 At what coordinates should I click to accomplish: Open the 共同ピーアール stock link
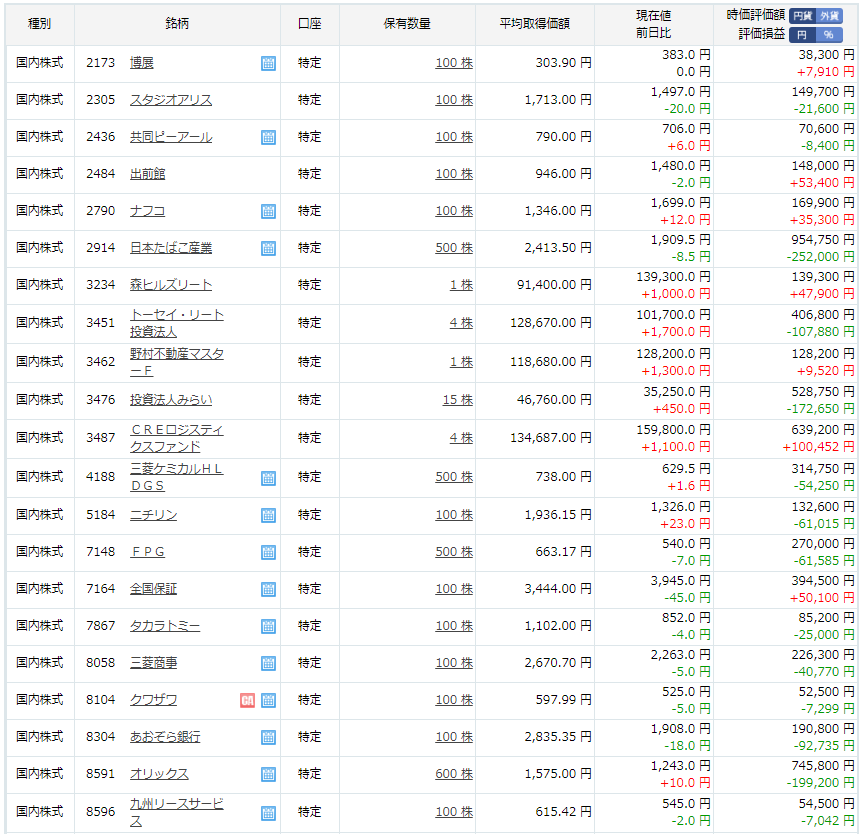(x=171, y=137)
